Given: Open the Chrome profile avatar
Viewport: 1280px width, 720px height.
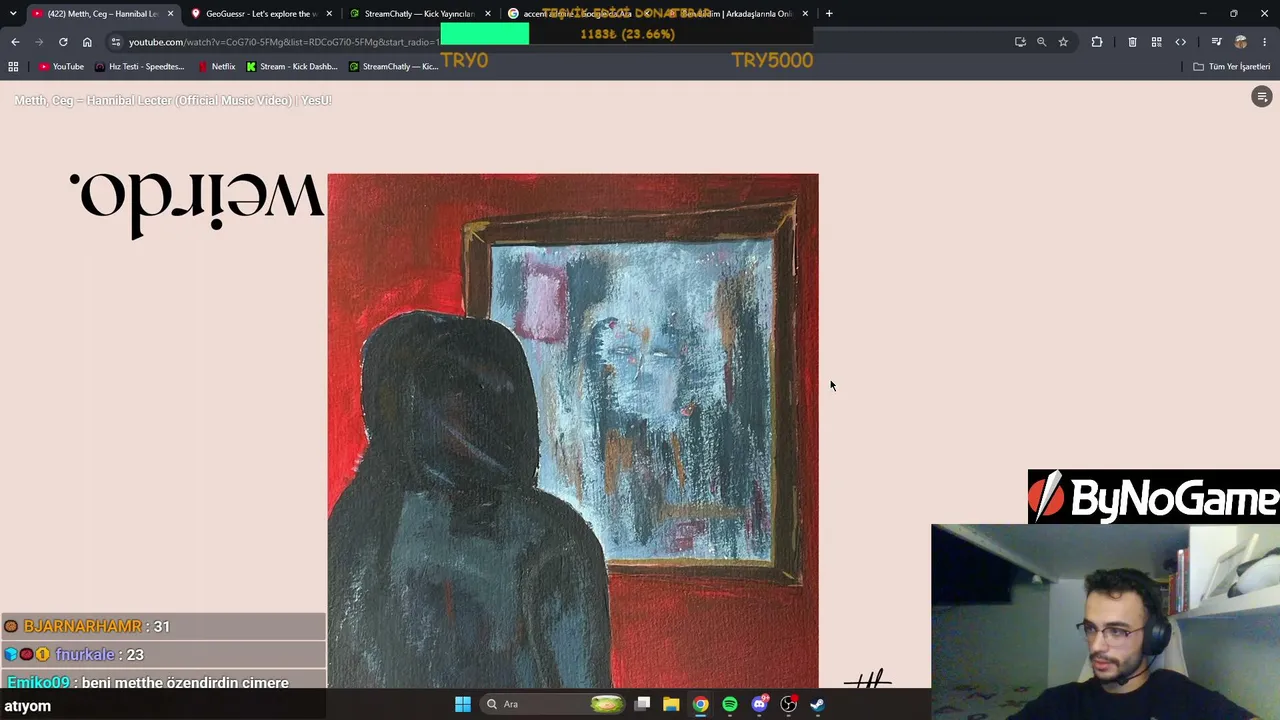Looking at the screenshot, I should click(x=1241, y=42).
